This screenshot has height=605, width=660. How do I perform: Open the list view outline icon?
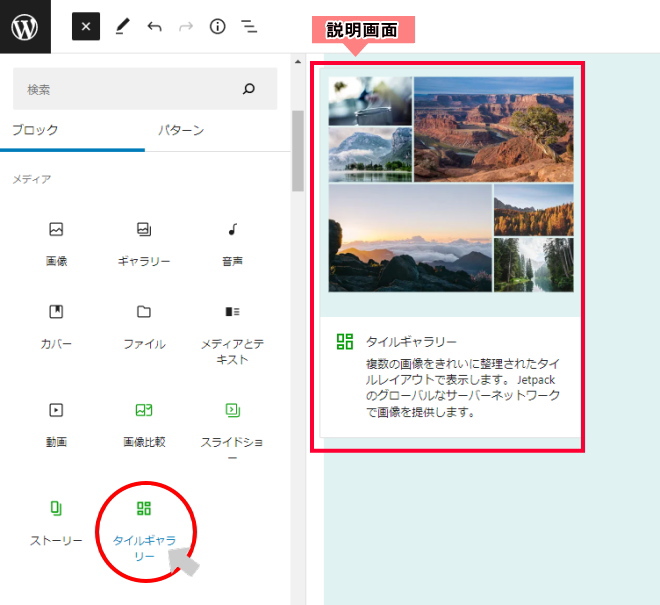click(x=249, y=27)
